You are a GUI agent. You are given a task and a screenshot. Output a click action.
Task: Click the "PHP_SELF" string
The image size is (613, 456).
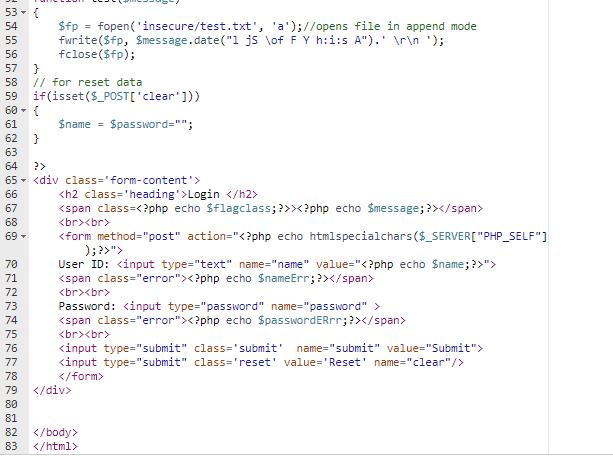pos(509,237)
